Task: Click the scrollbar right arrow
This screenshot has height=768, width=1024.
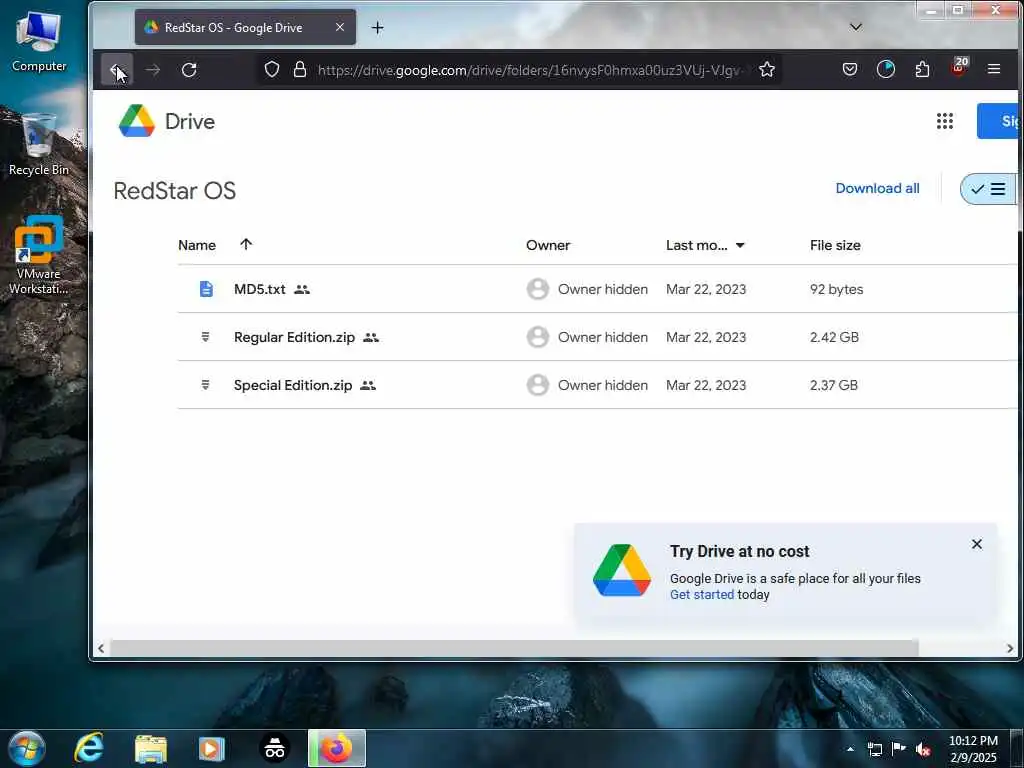Action: coord(1010,648)
